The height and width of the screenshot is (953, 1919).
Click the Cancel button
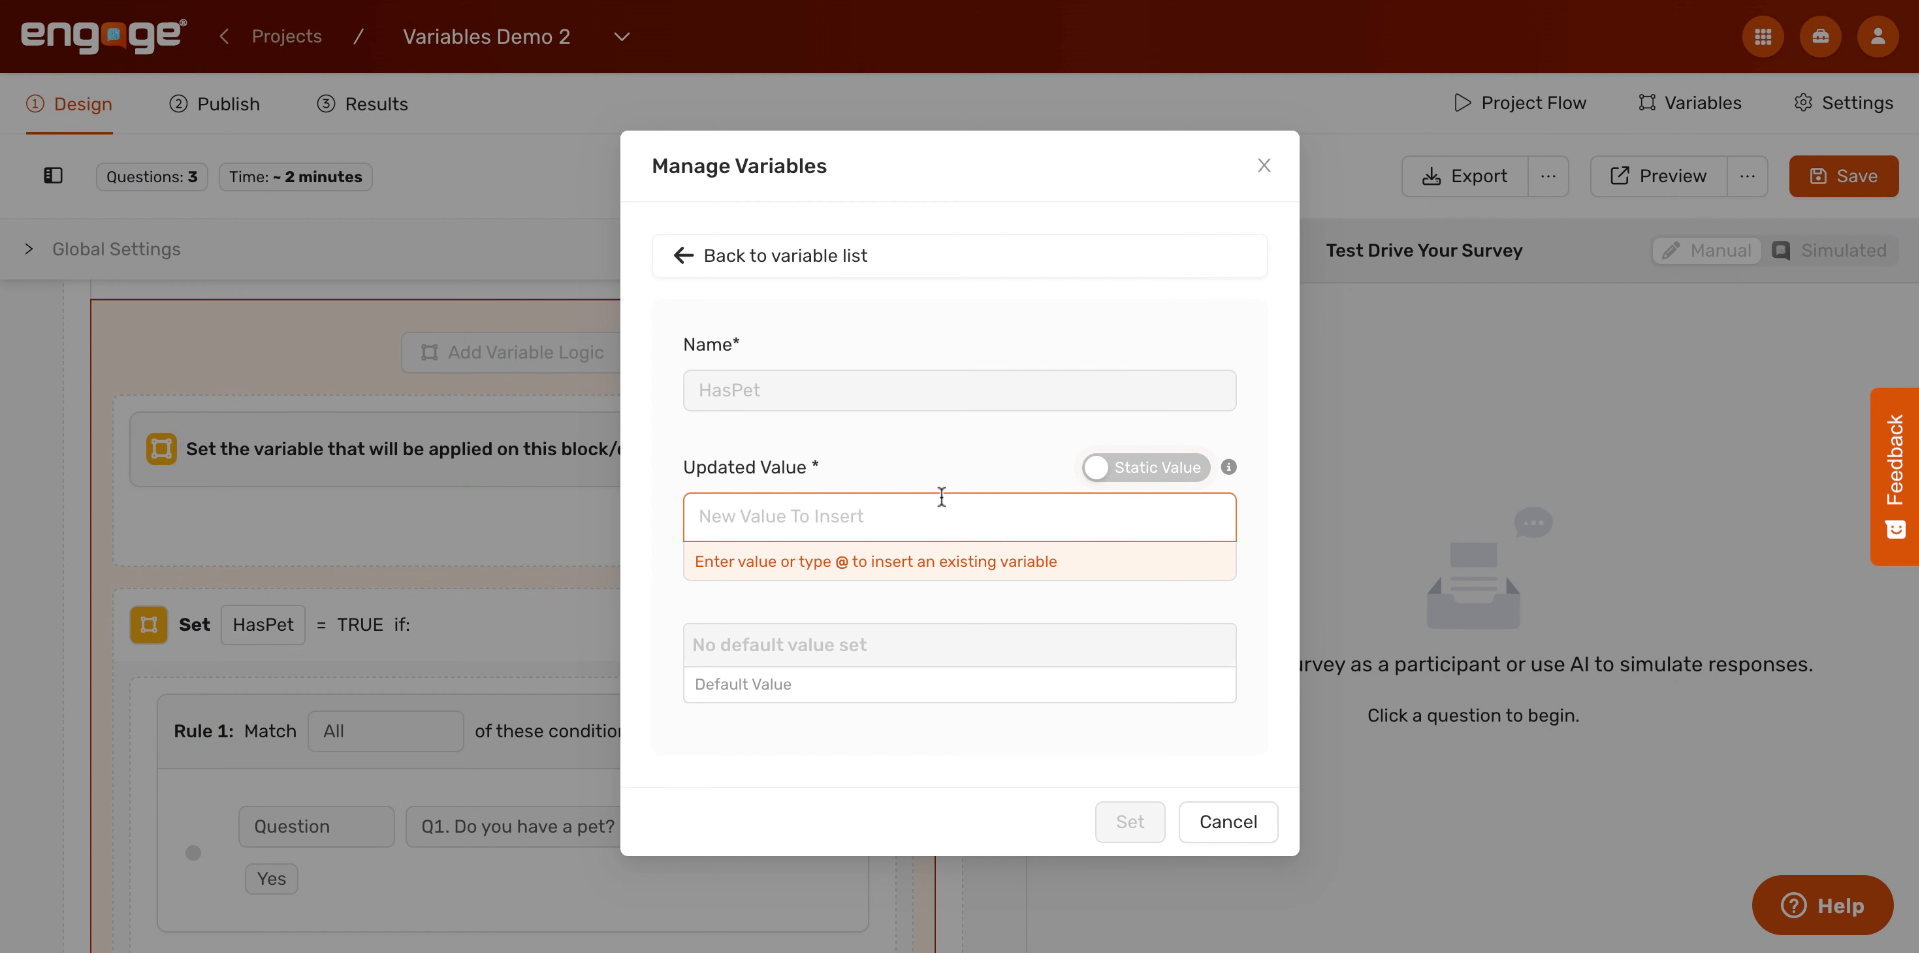pos(1228,822)
